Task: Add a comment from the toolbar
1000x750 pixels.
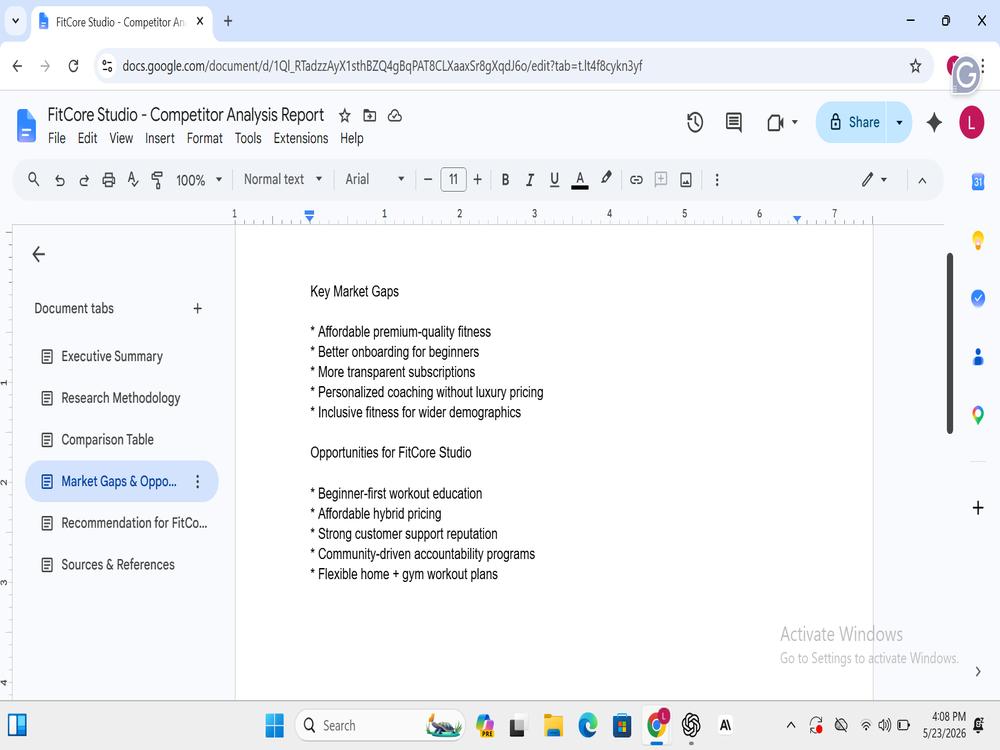Action: click(x=661, y=179)
